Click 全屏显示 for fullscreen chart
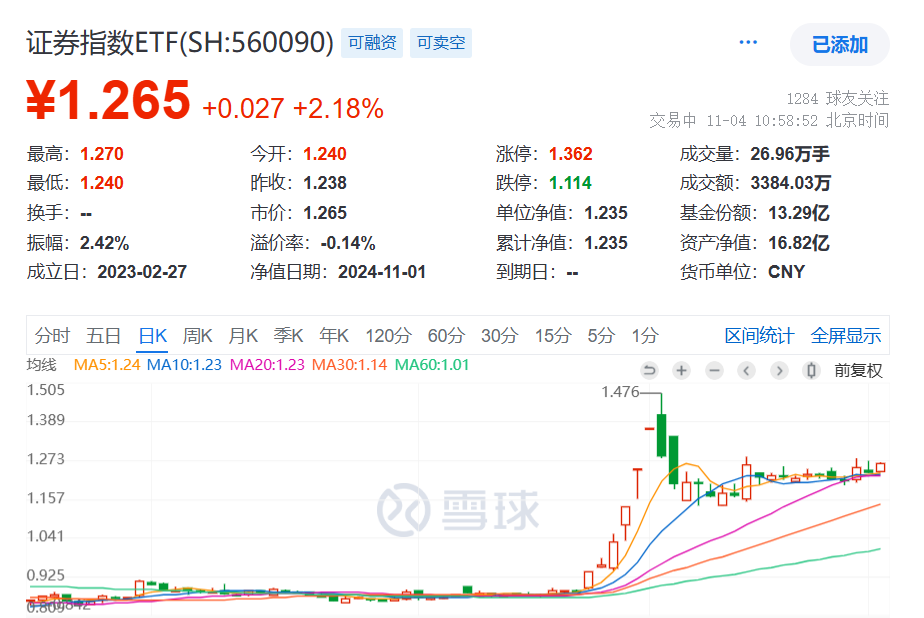924x618 pixels. [845, 336]
